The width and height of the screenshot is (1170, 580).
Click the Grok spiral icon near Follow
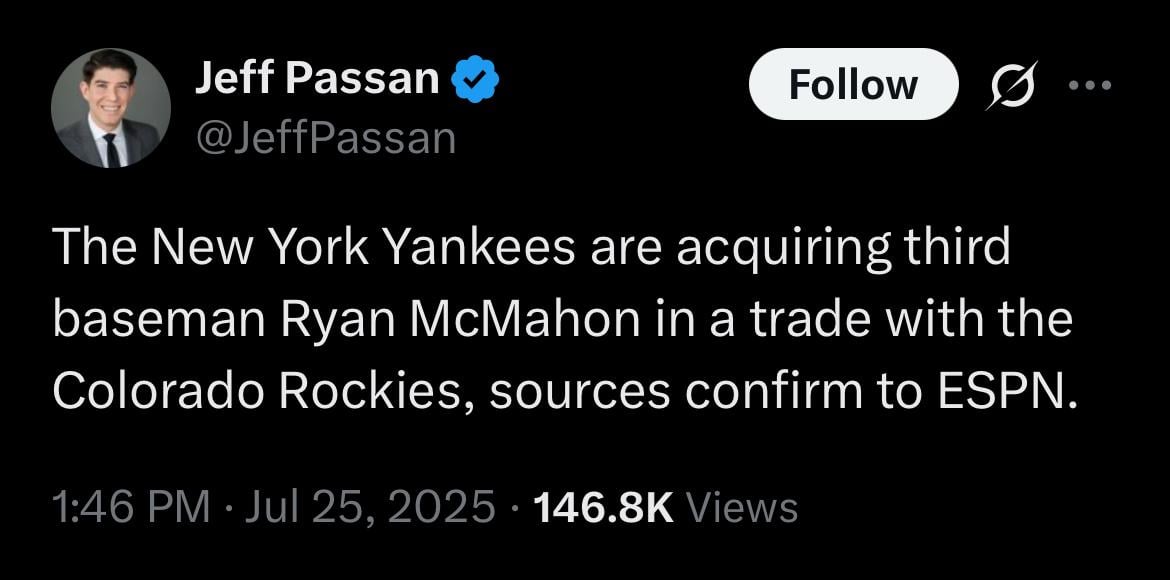1010,85
